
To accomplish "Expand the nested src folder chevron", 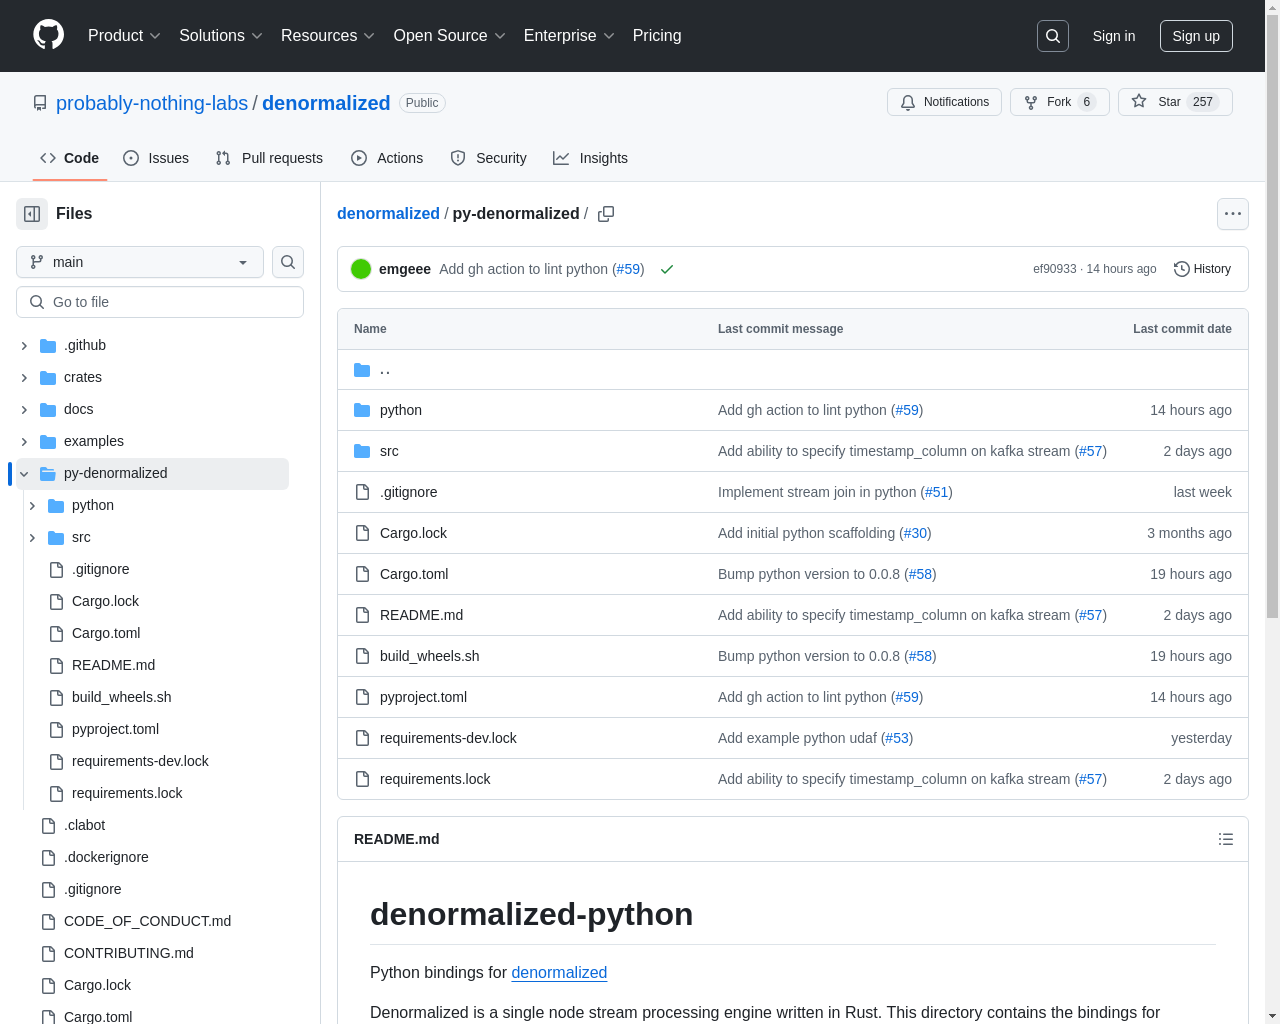I will (x=32, y=537).
